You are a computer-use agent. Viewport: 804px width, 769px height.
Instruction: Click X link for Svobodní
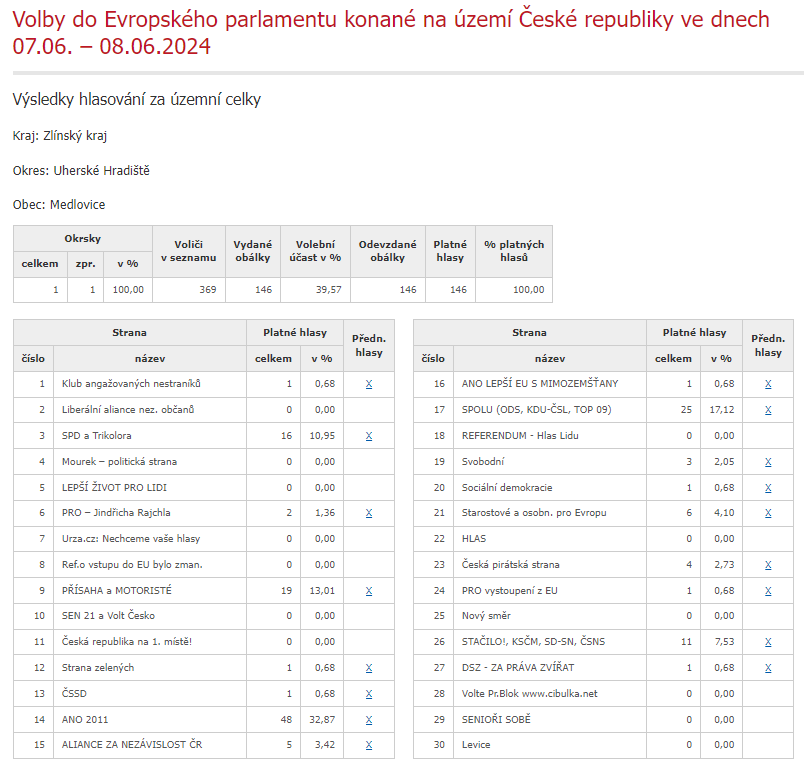pos(768,462)
